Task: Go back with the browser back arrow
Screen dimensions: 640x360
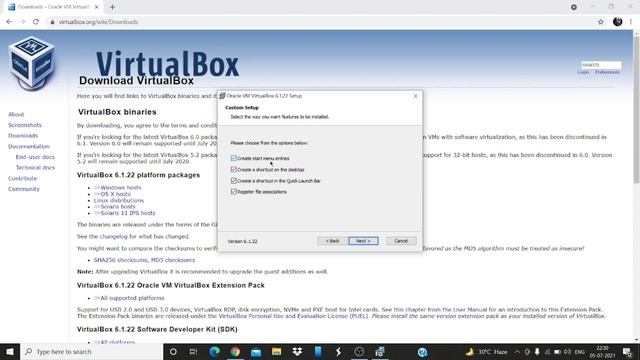Action: pos(9,22)
